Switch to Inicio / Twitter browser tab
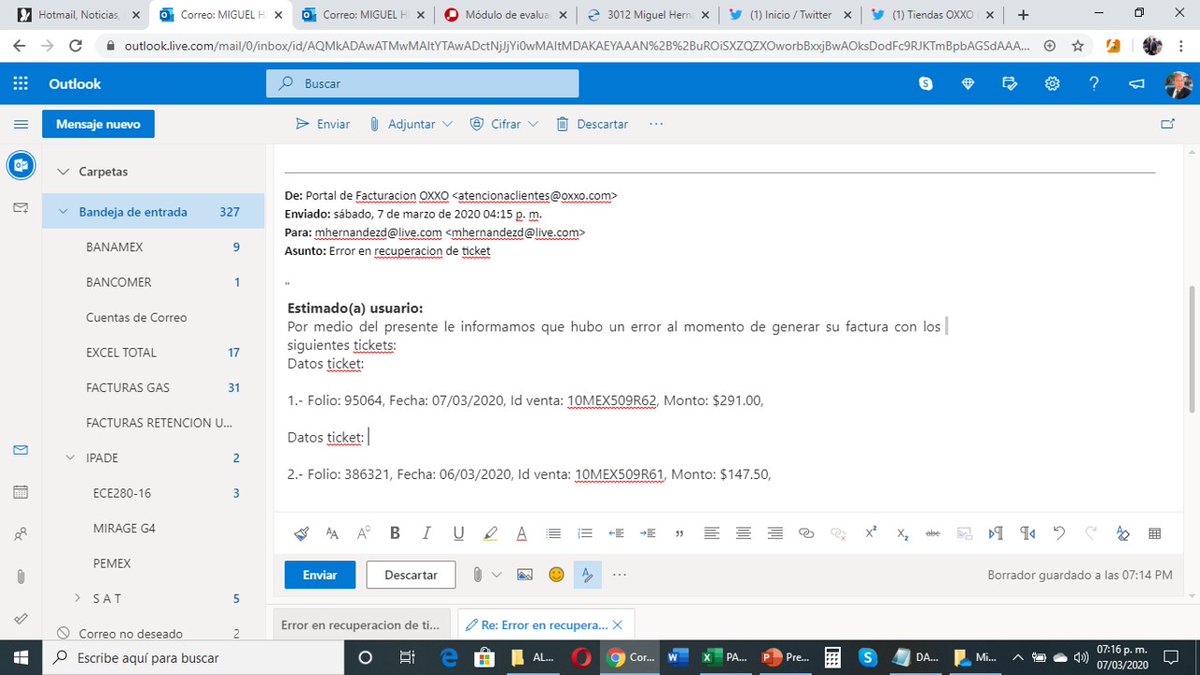Image resolution: width=1200 pixels, height=675 pixels. coord(792,15)
